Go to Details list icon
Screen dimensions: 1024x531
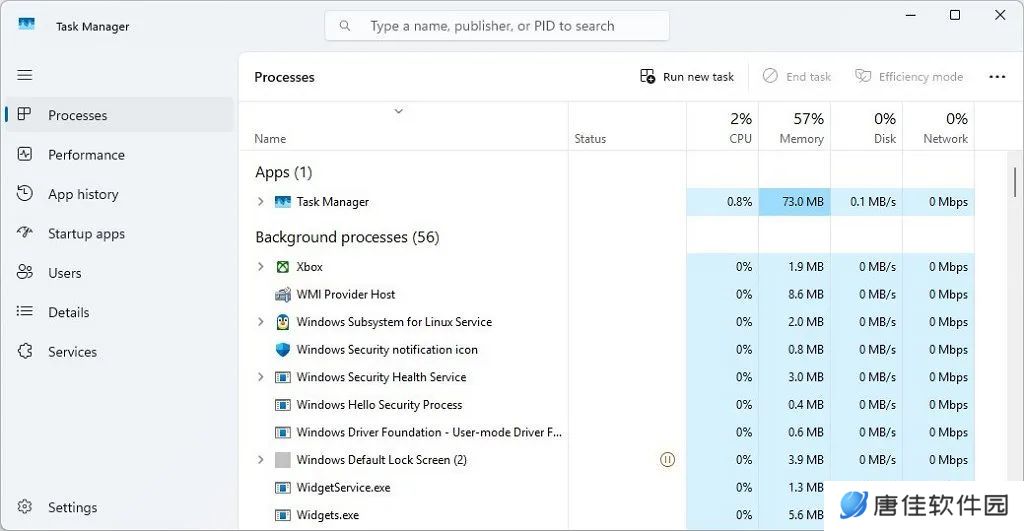coord(25,312)
